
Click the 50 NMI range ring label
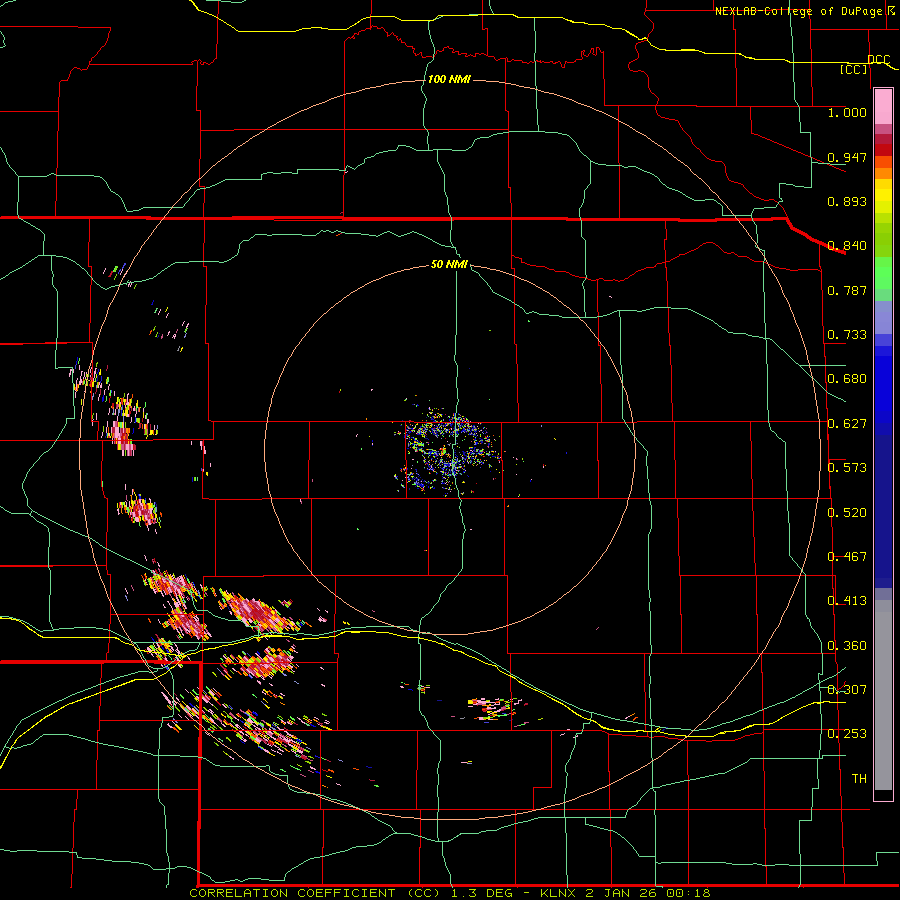[x=449, y=265]
